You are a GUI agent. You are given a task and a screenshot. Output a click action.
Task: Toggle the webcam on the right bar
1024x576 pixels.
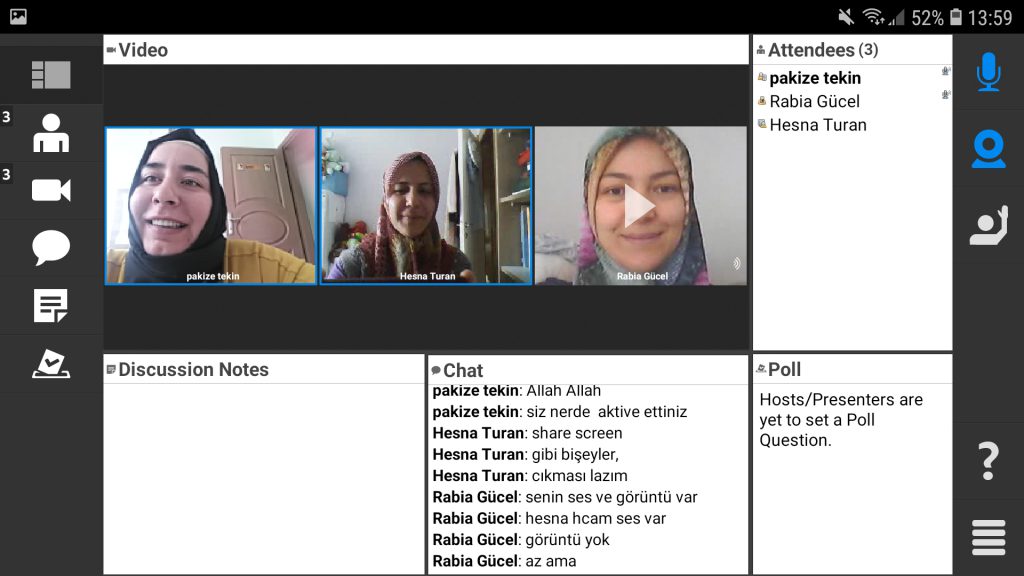coord(988,149)
